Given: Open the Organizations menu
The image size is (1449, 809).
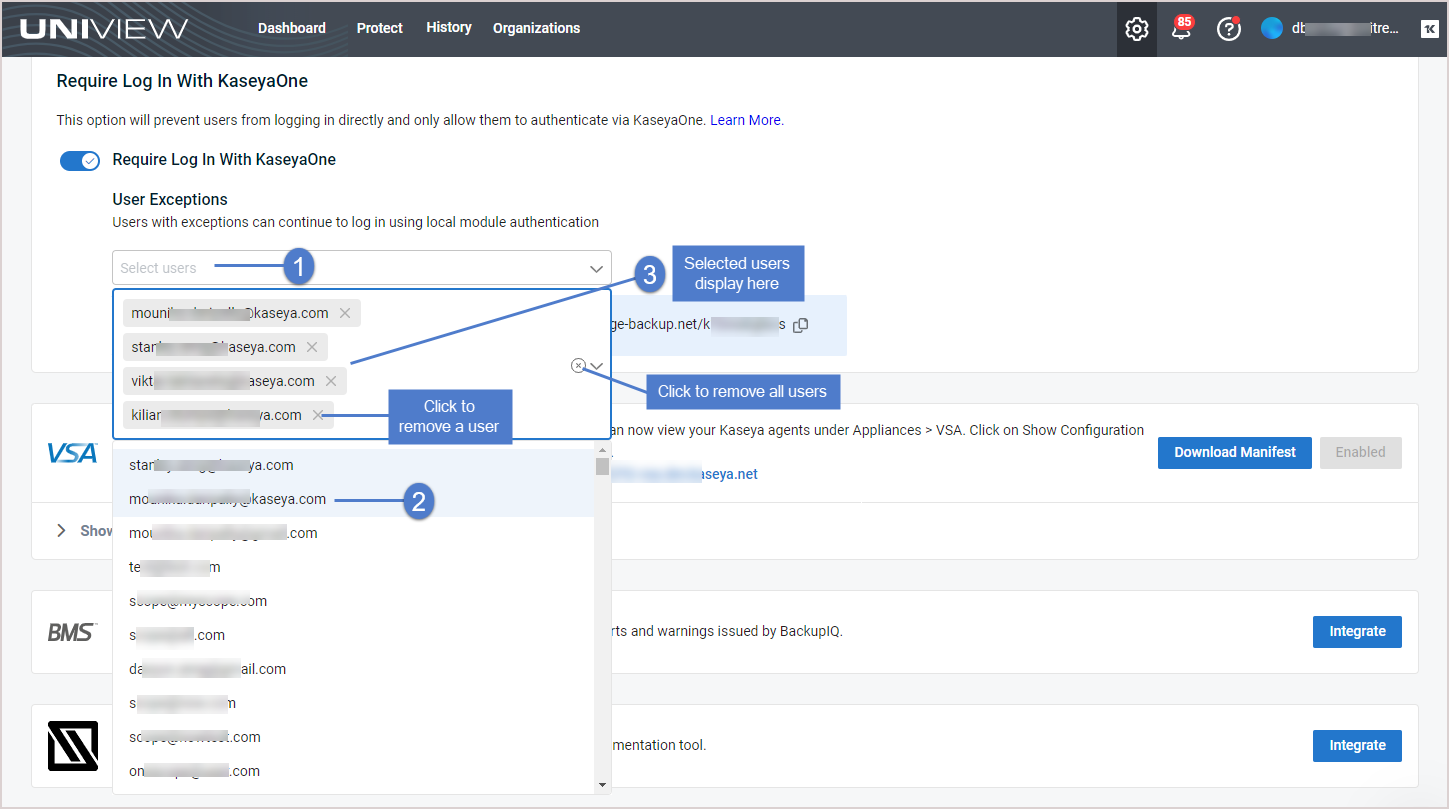Looking at the screenshot, I should 536,28.
